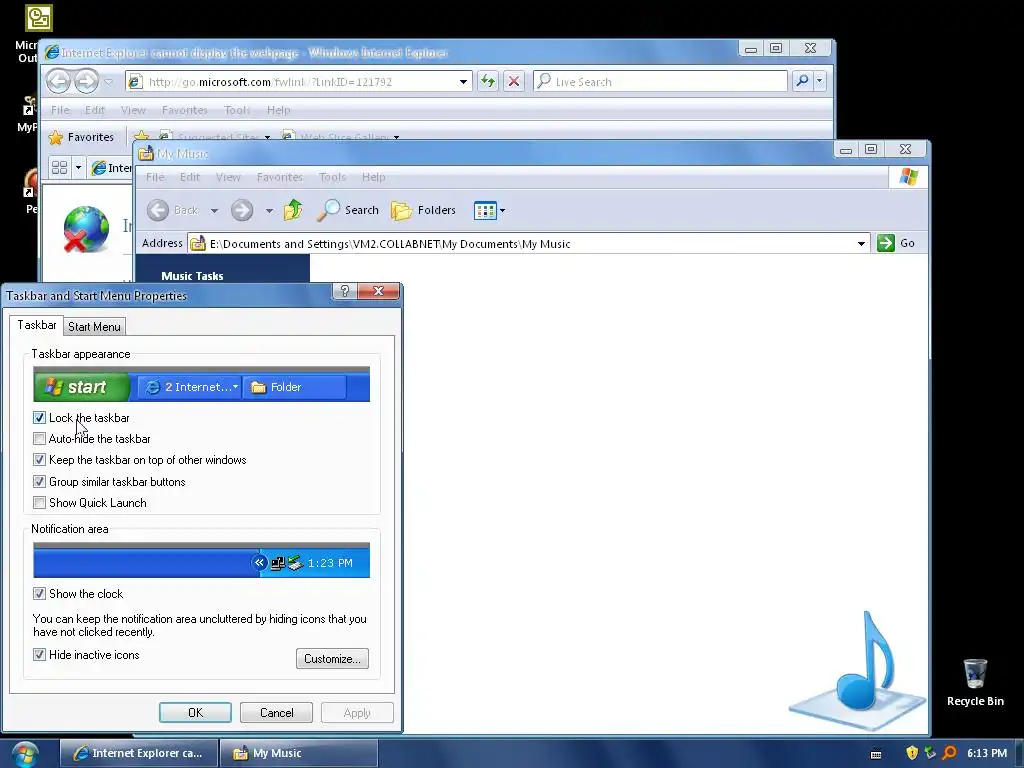This screenshot has width=1024, height=768.
Task: Enable Show Quick Launch
Action: click(x=39, y=502)
